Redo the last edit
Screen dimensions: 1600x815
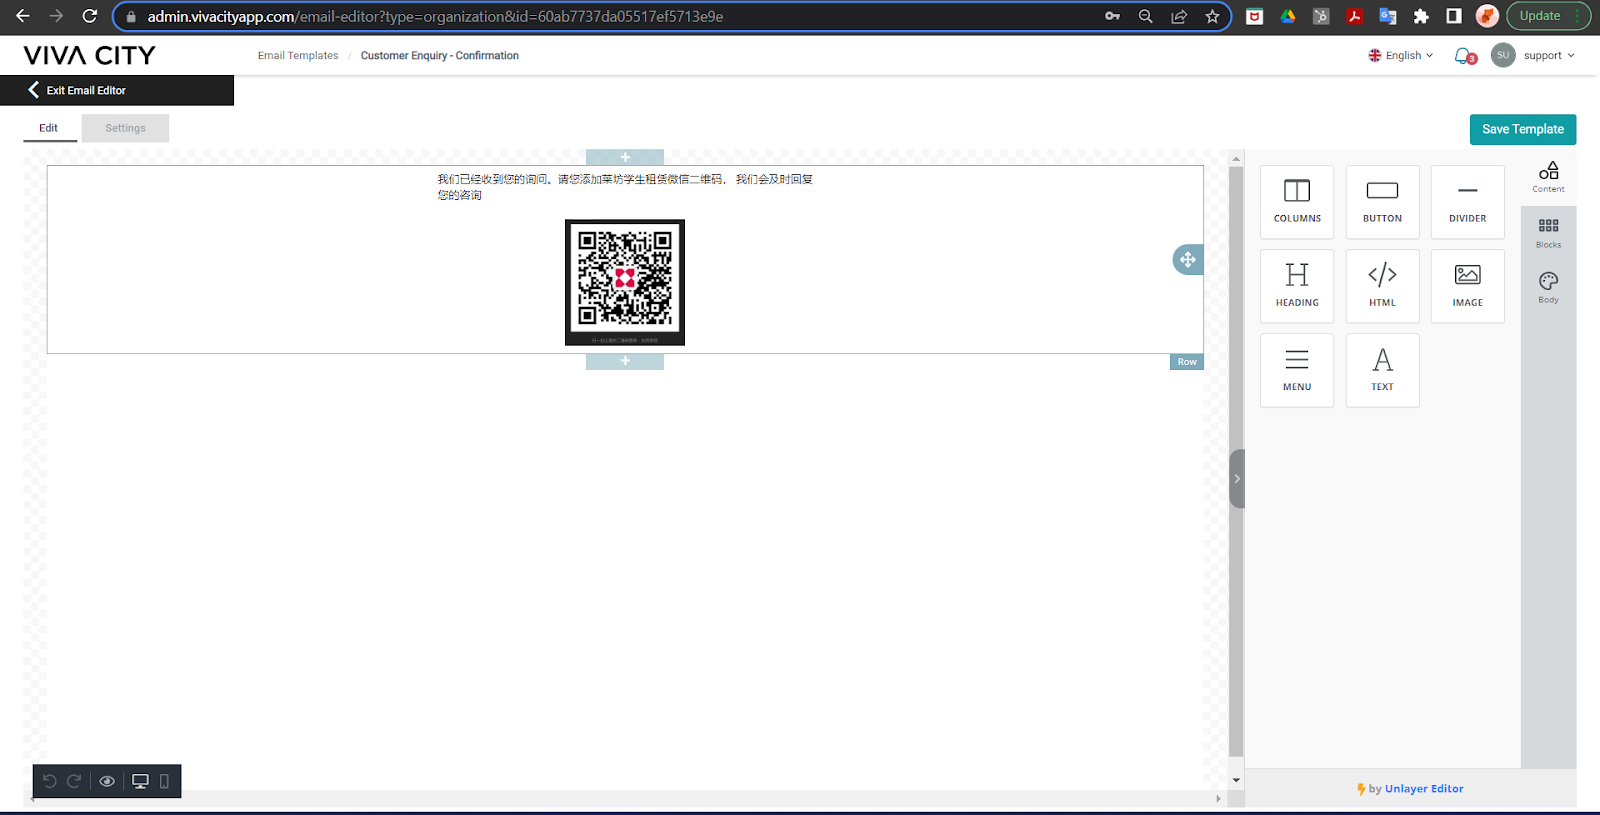[x=74, y=781]
